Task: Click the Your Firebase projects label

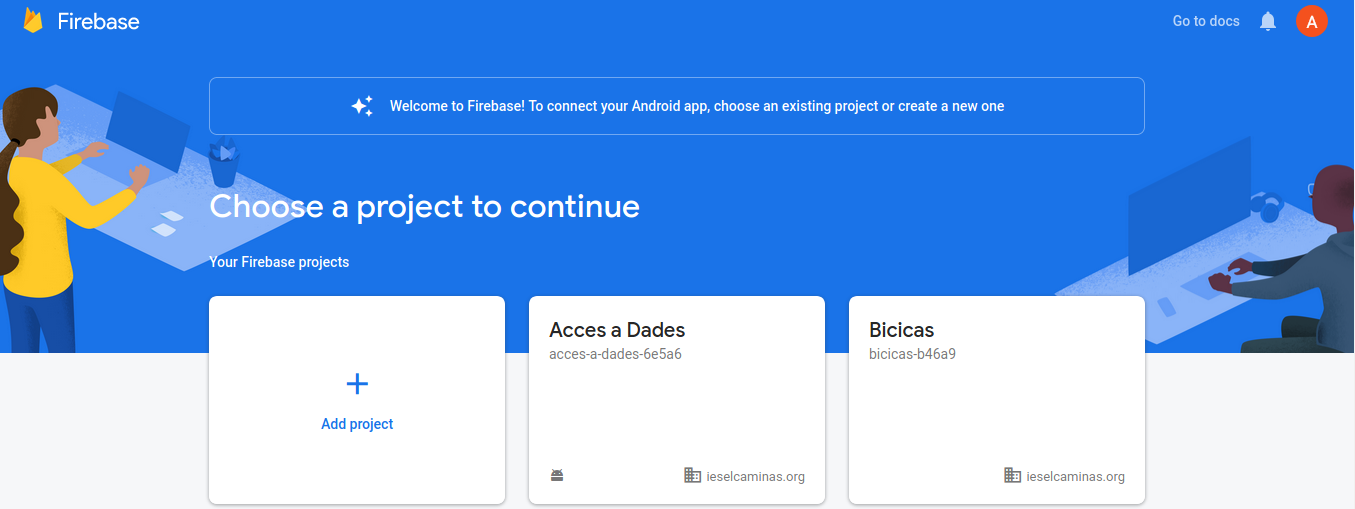Action: [279, 262]
